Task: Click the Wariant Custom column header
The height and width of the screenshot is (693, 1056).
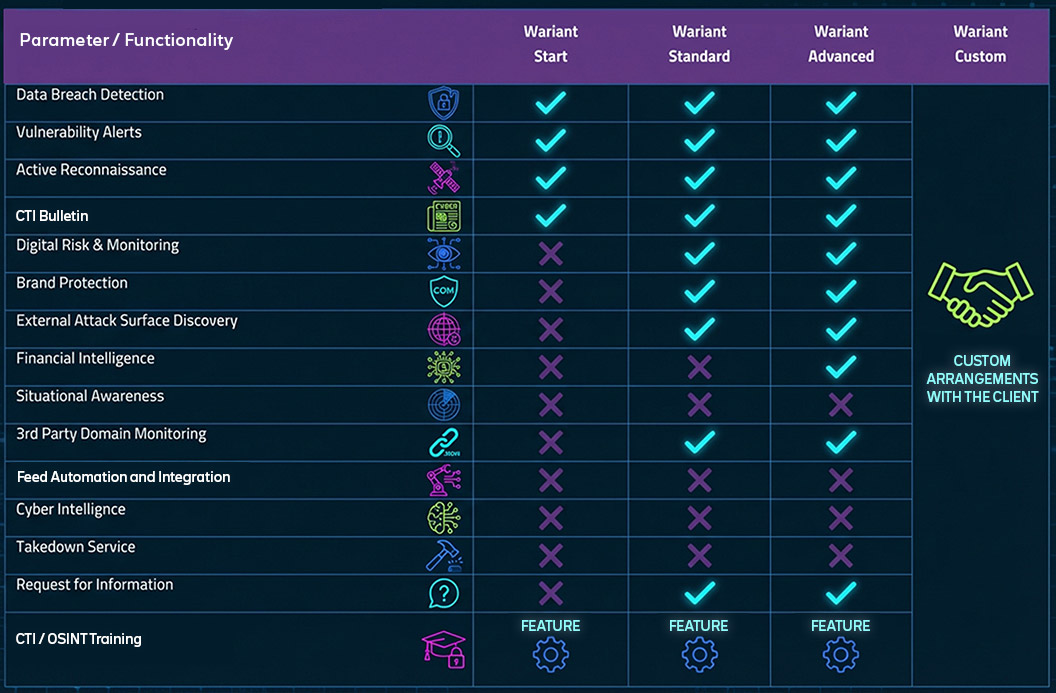Action: pyautogui.click(x=980, y=44)
